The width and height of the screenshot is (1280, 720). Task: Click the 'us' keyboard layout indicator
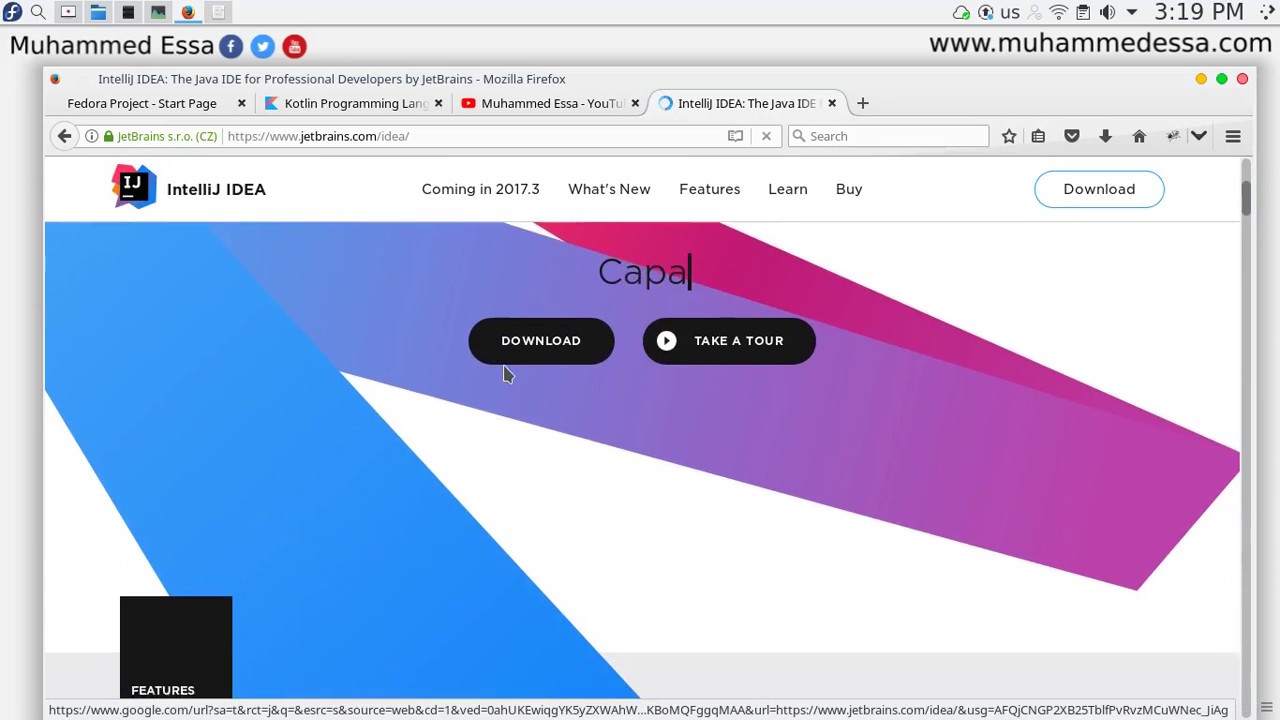(x=1010, y=13)
